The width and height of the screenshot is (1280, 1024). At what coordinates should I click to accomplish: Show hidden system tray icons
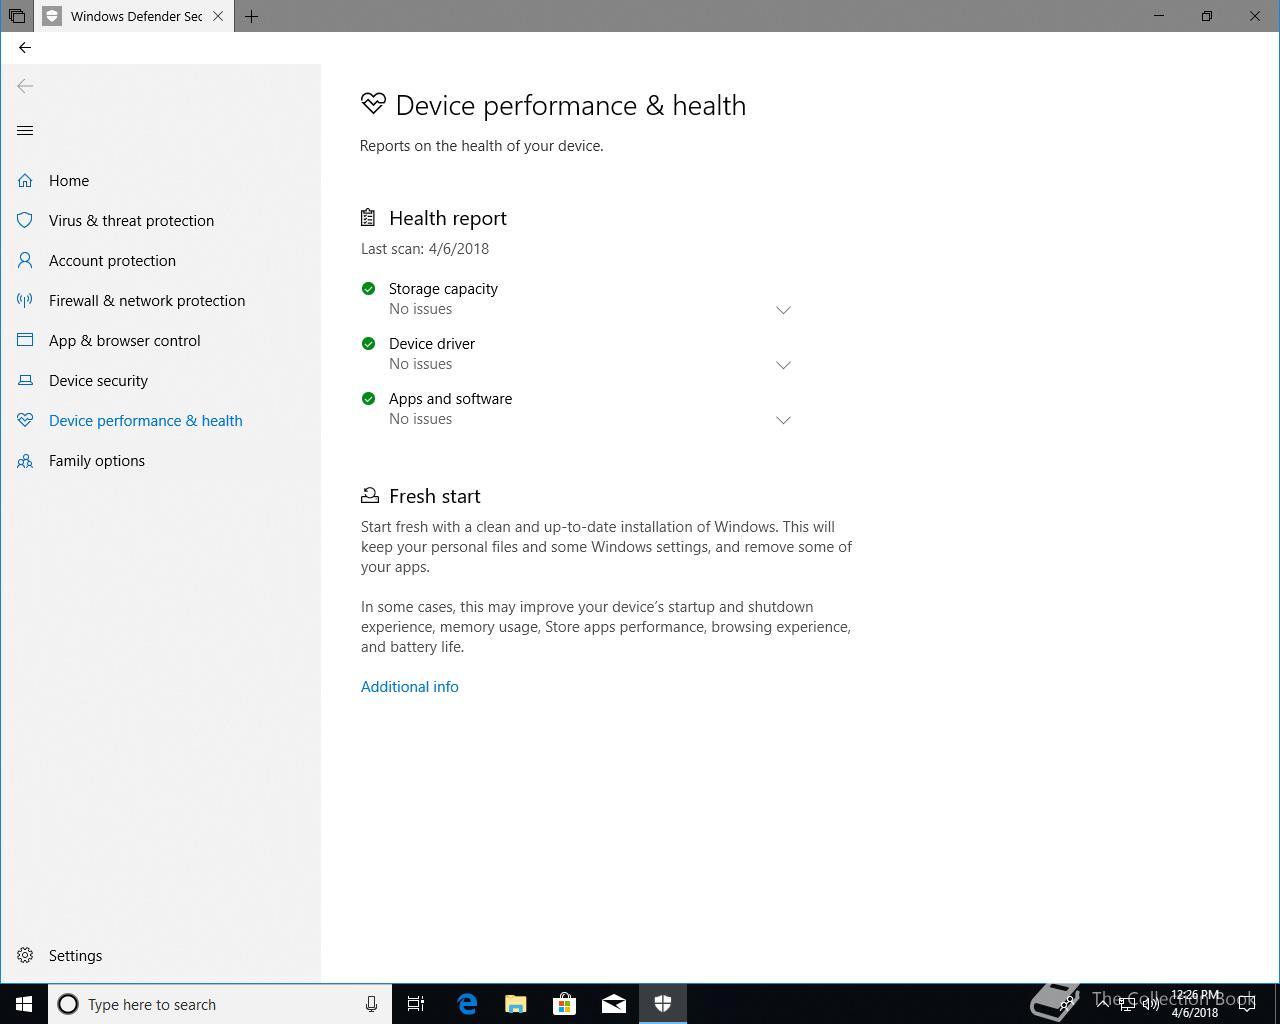[x=1103, y=1004]
